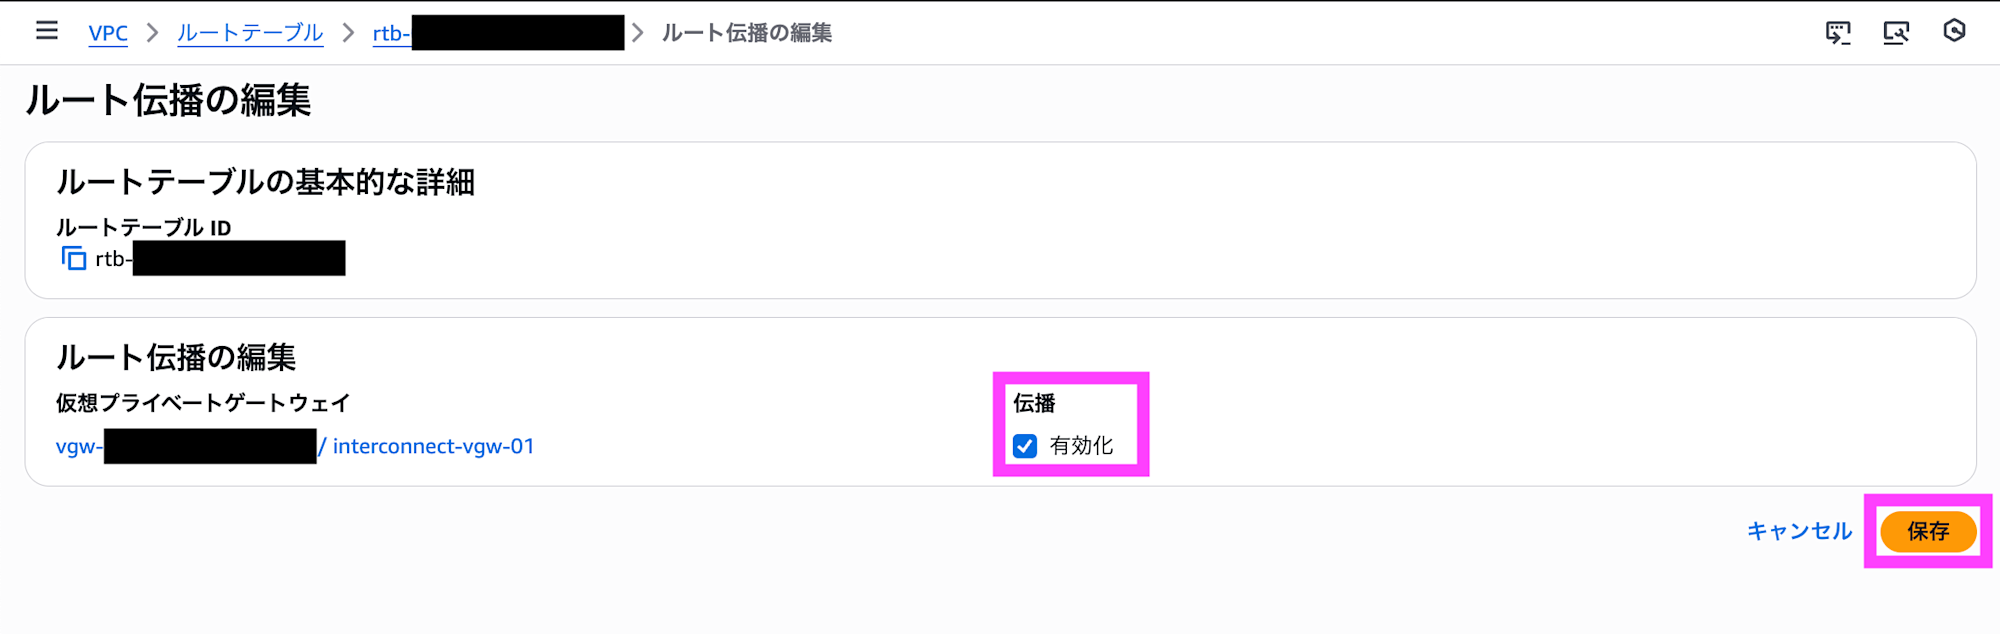Click the 有効化 label text
This screenshot has height=634, width=2000.
pyautogui.click(x=1081, y=446)
